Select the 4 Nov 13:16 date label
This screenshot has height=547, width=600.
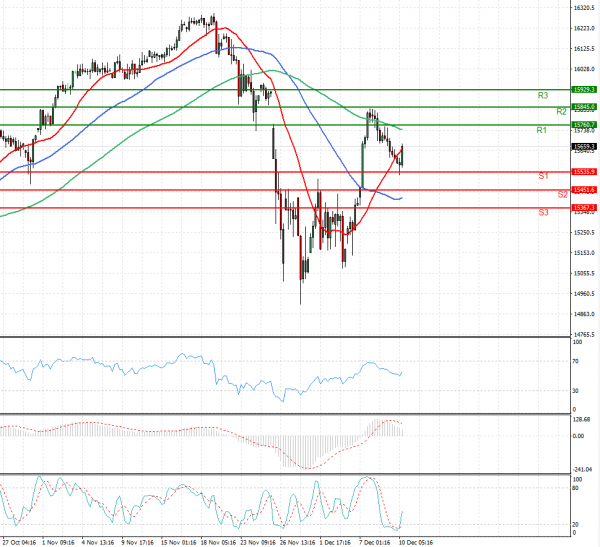click(x=98, y=543)
